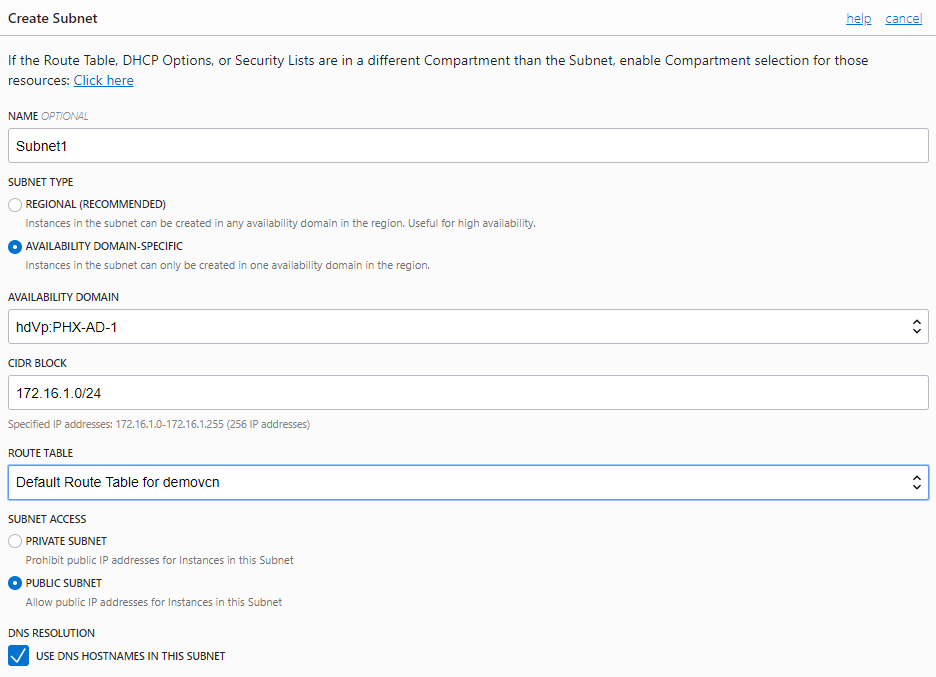Click the Route Table up-down arrow icon
936x677 pixels.
point(916,482)
